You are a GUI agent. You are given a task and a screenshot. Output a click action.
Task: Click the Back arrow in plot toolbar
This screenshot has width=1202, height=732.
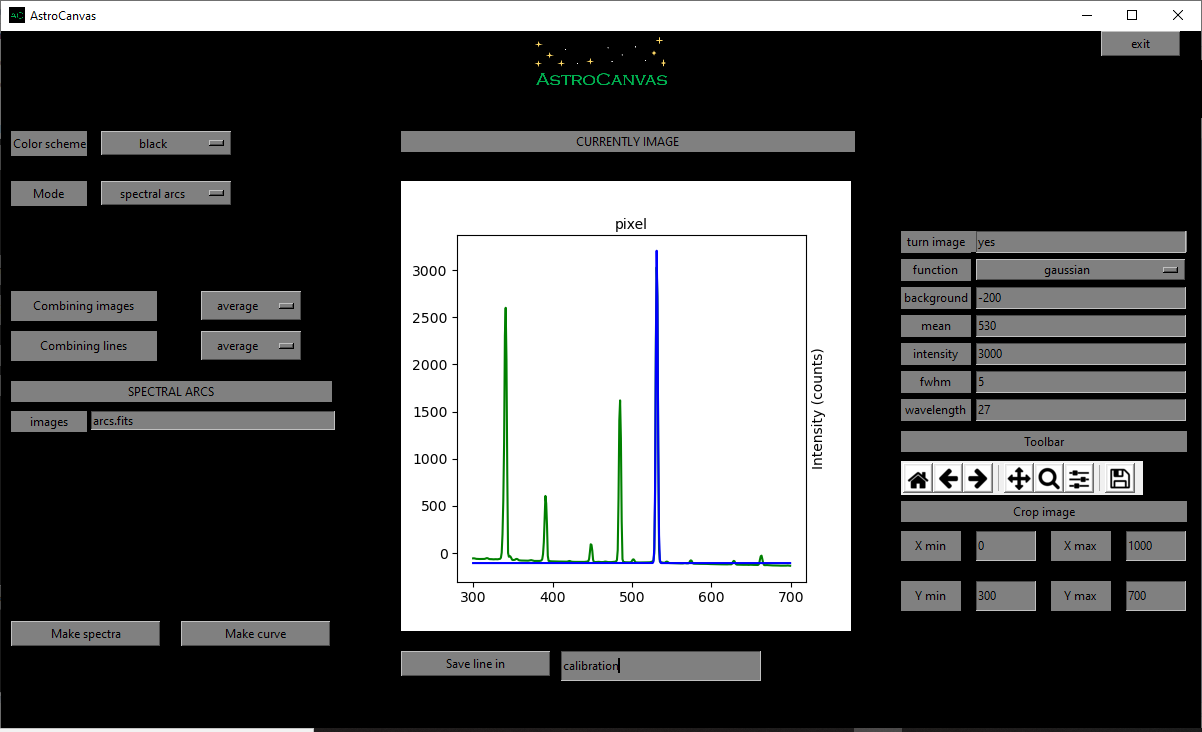(948, 479)
